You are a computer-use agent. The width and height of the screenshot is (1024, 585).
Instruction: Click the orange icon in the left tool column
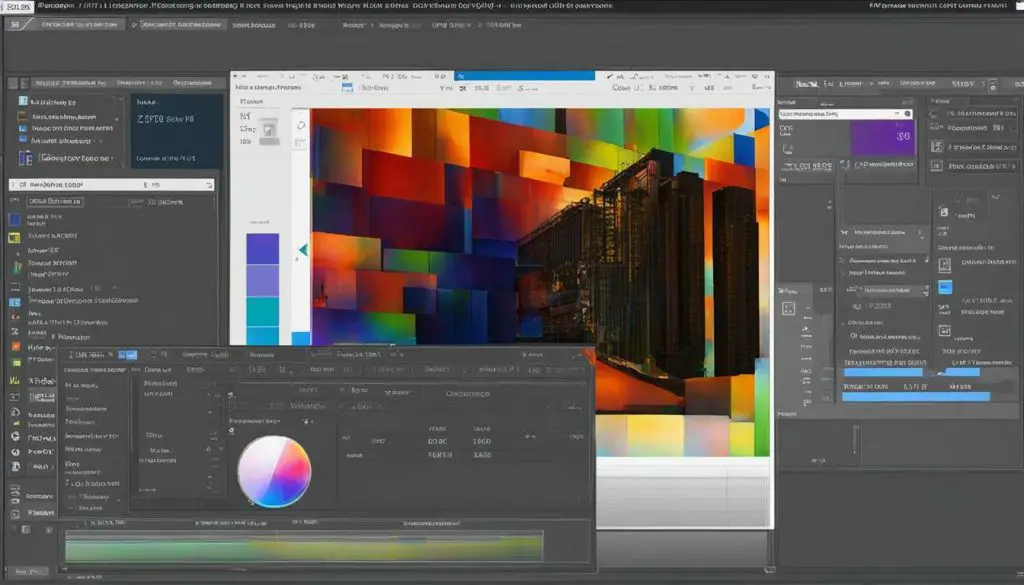16,346
